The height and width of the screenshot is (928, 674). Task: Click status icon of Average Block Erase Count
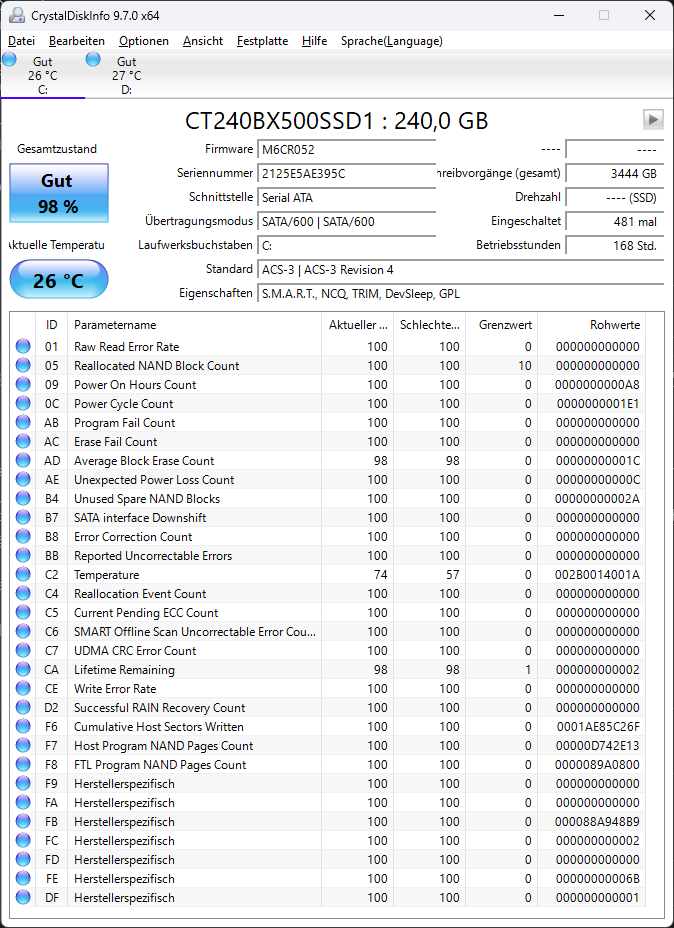click(x=23, y=460)
